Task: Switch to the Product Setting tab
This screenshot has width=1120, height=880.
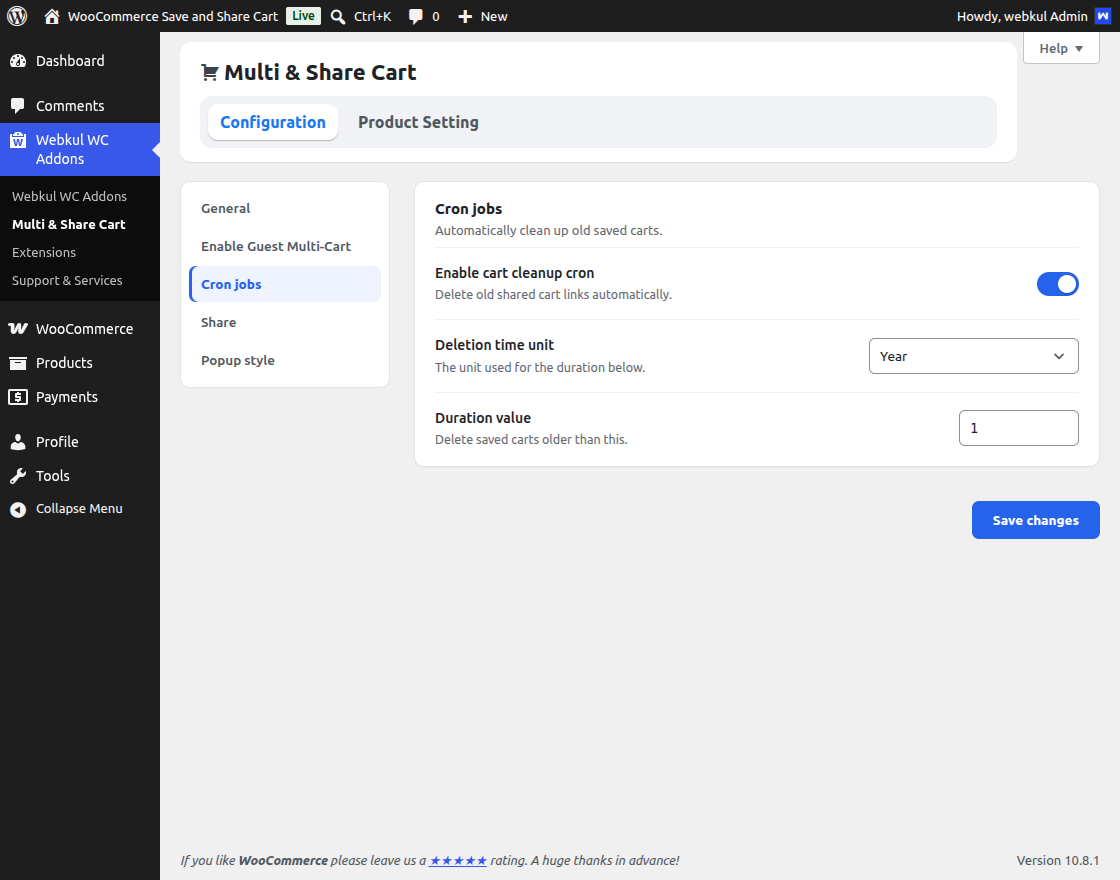Action: pyautogui.click(x=418, y=122)
